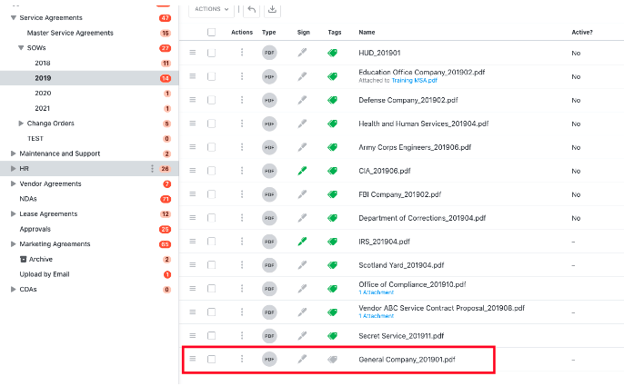Click drag handle icon for Defense Company_201902.pdf row
624x386 pixels.
tap(193, 99)
